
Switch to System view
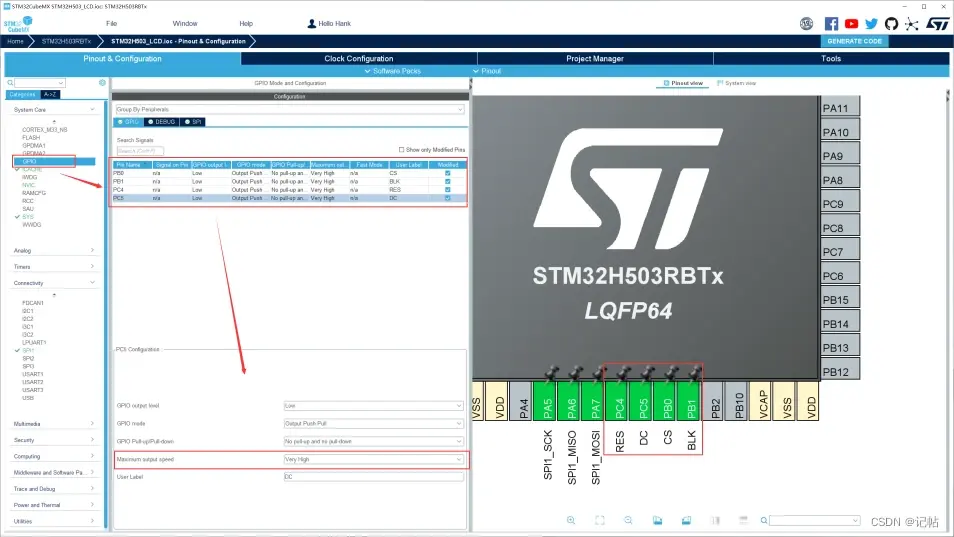tap(736, 83)
